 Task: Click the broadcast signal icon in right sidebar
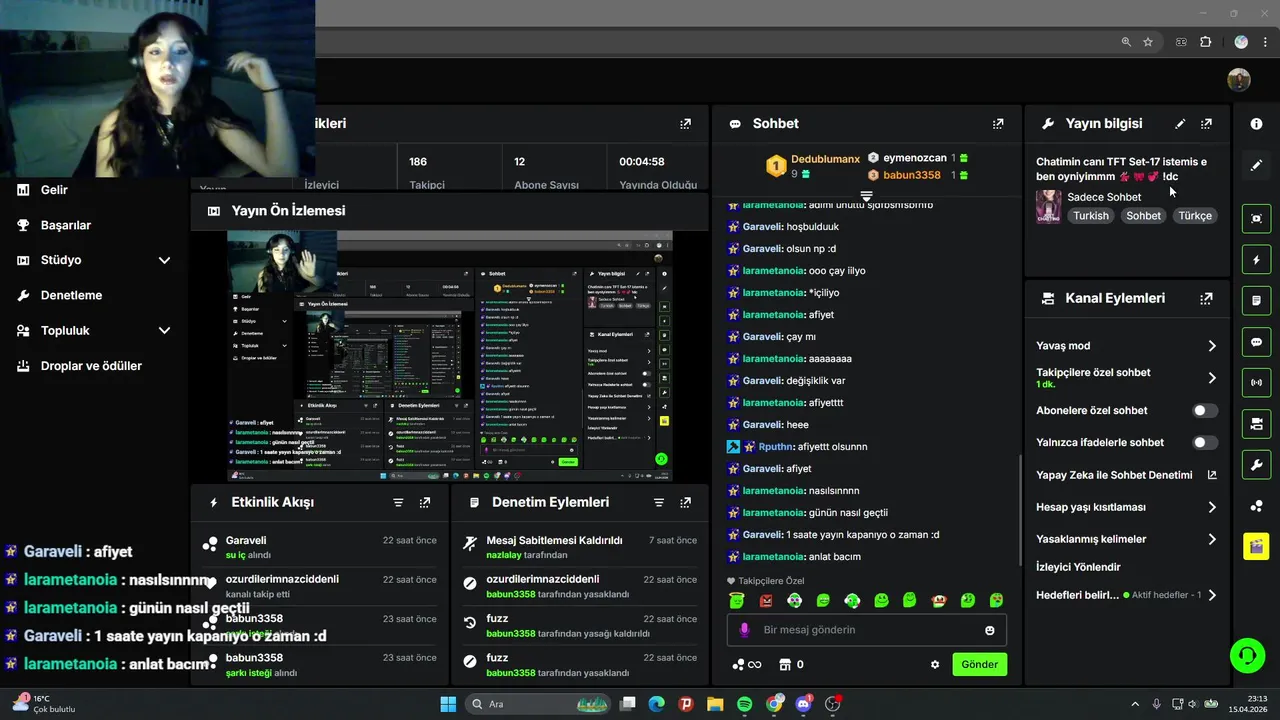point(1256,382)
